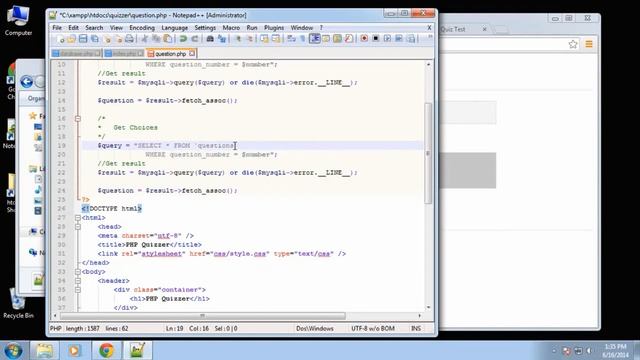Screen dimensions: 640x360
Task: Toggle synchronized vertical scrolling
Action: coord(264,39)
